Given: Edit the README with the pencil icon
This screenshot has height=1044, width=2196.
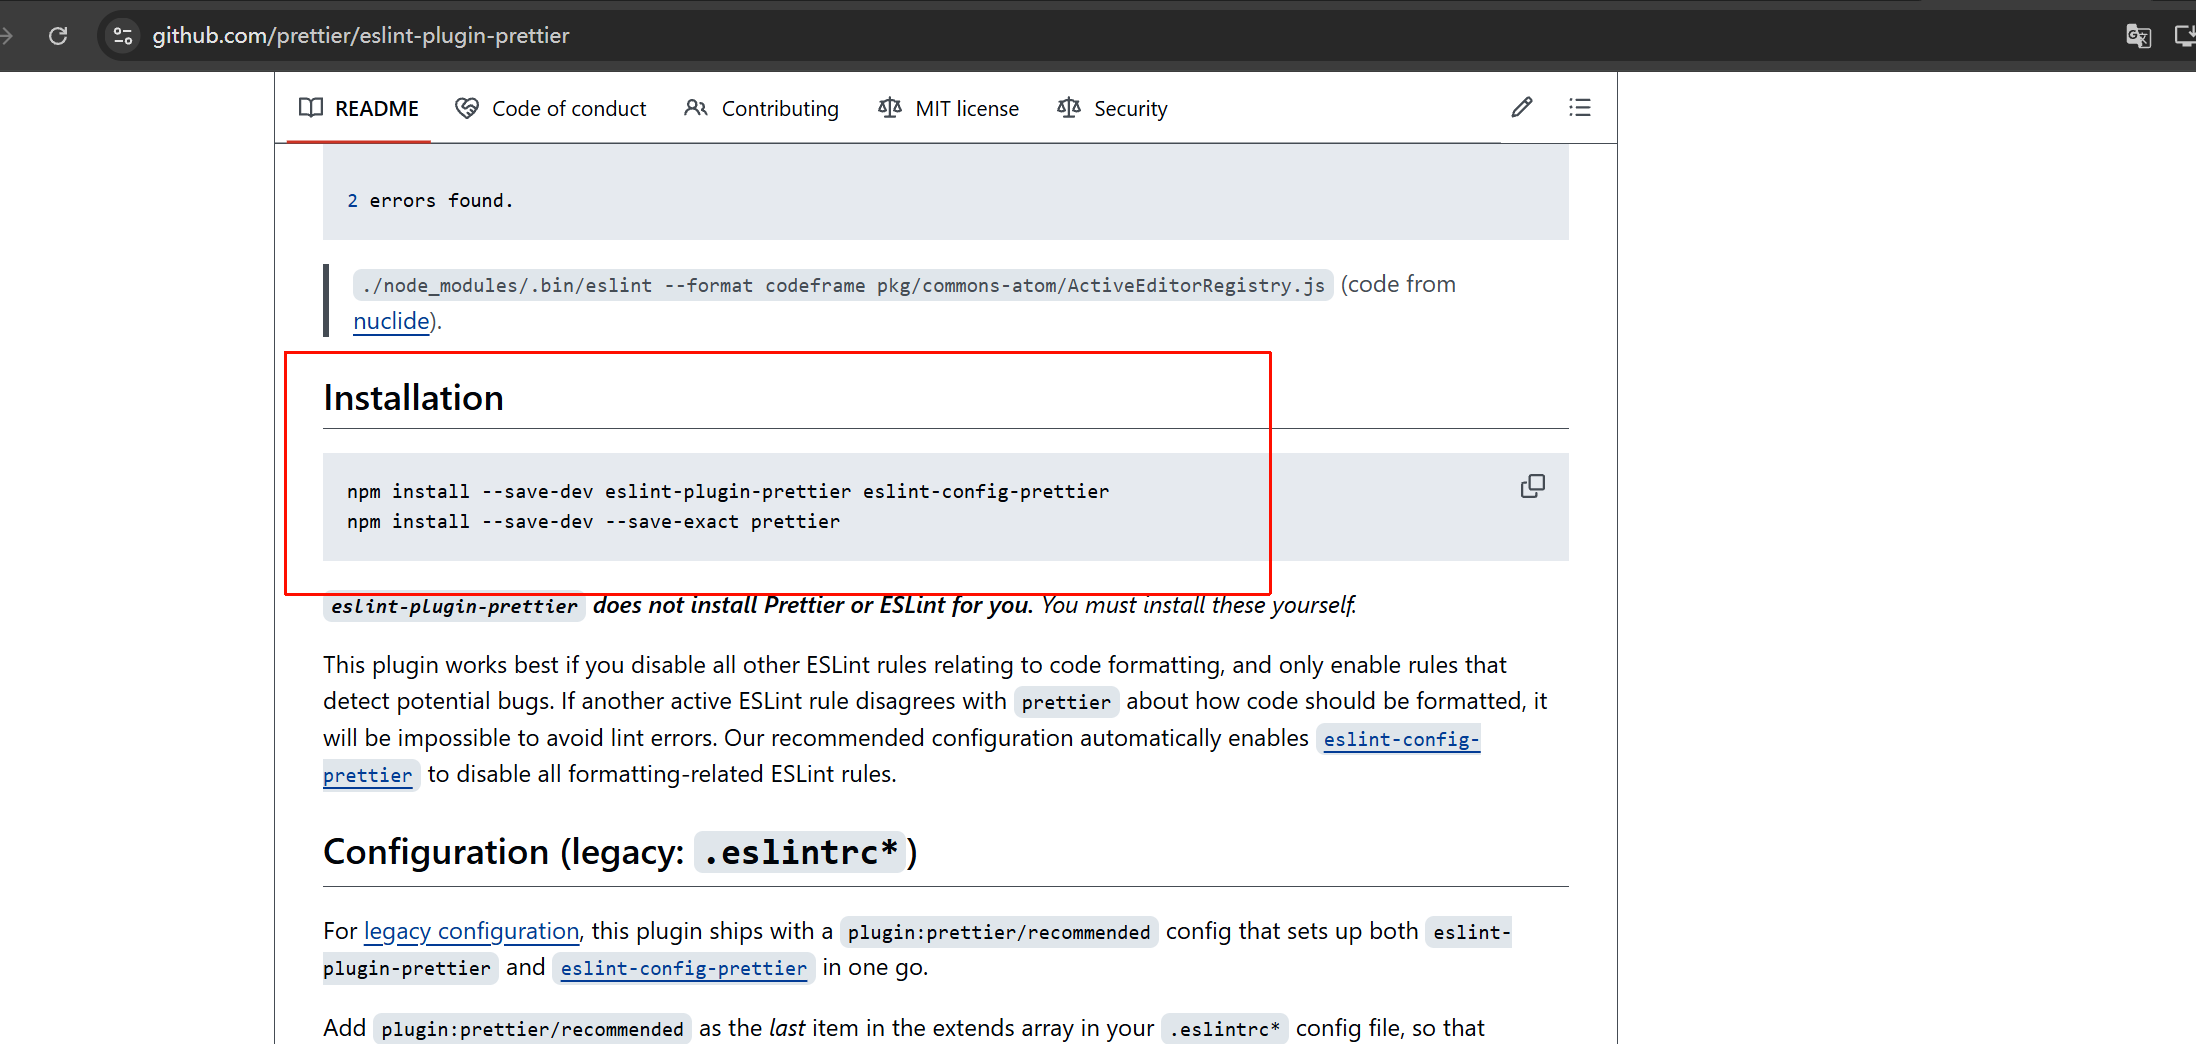Looking at the screenshot, I should click(x=1522, y=107).
